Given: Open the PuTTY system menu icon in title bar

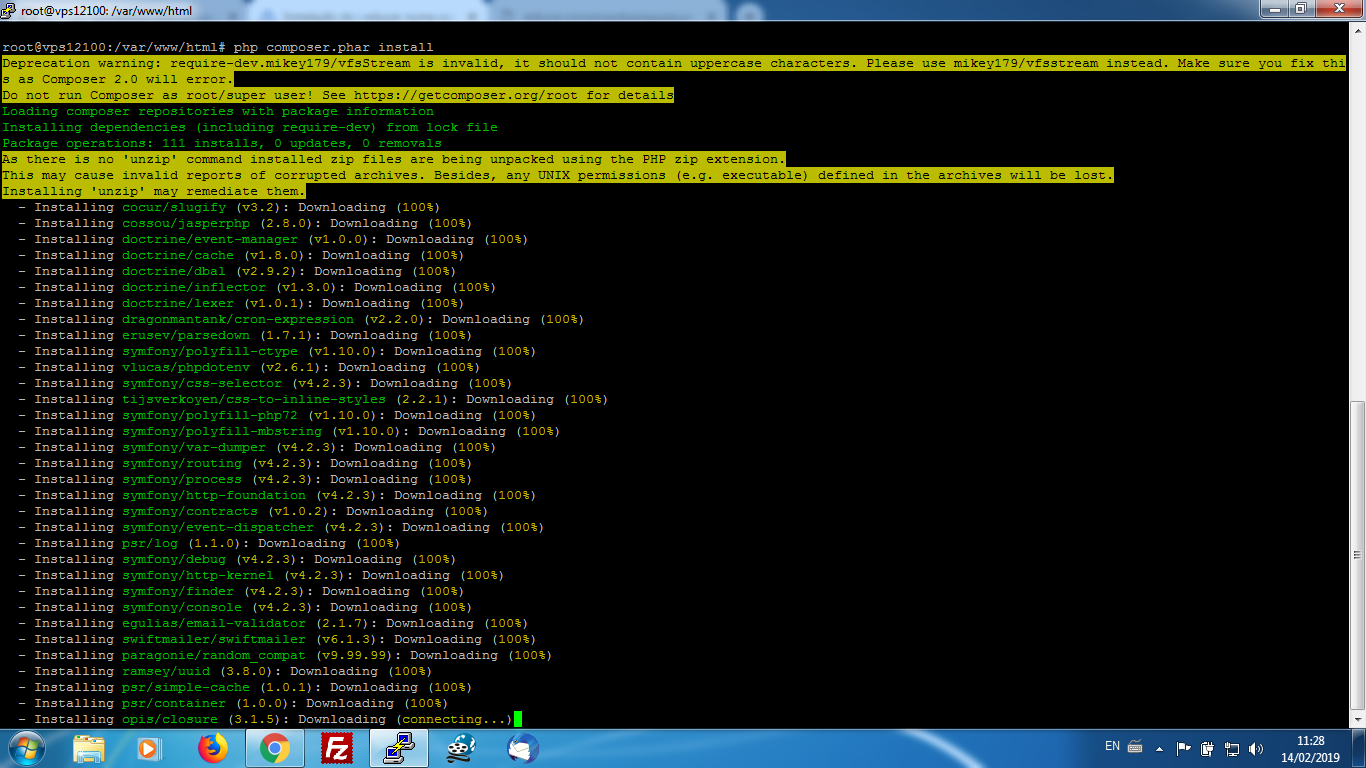Looking at the screenshot, I should [9, 10].
